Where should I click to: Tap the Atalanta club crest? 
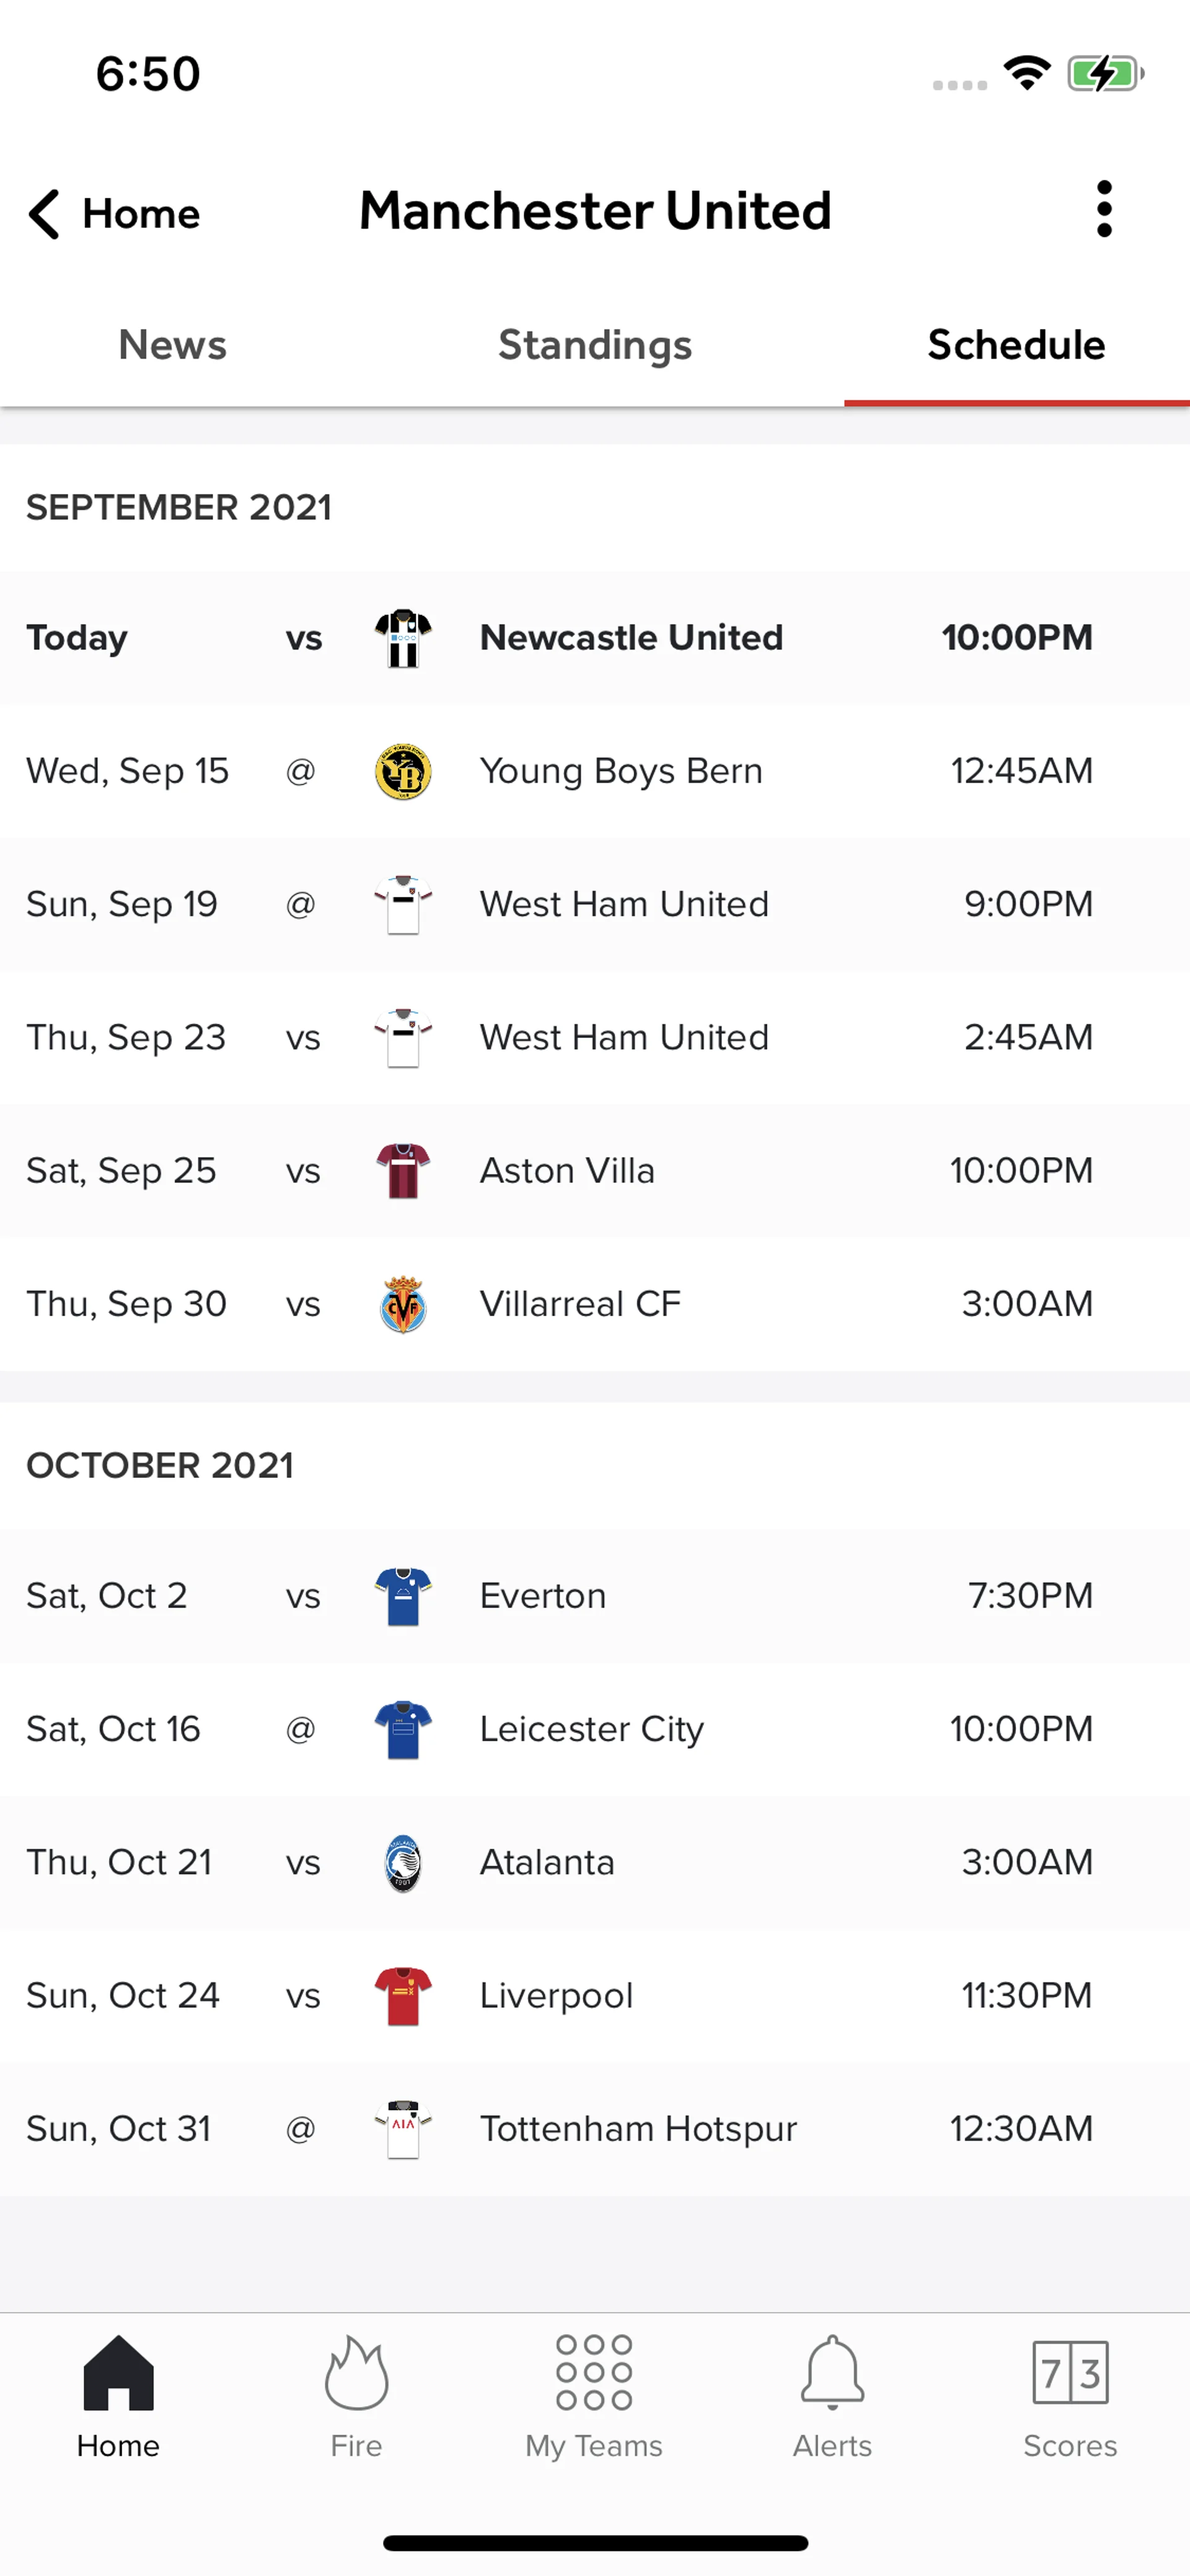[x=403, y=1863]
